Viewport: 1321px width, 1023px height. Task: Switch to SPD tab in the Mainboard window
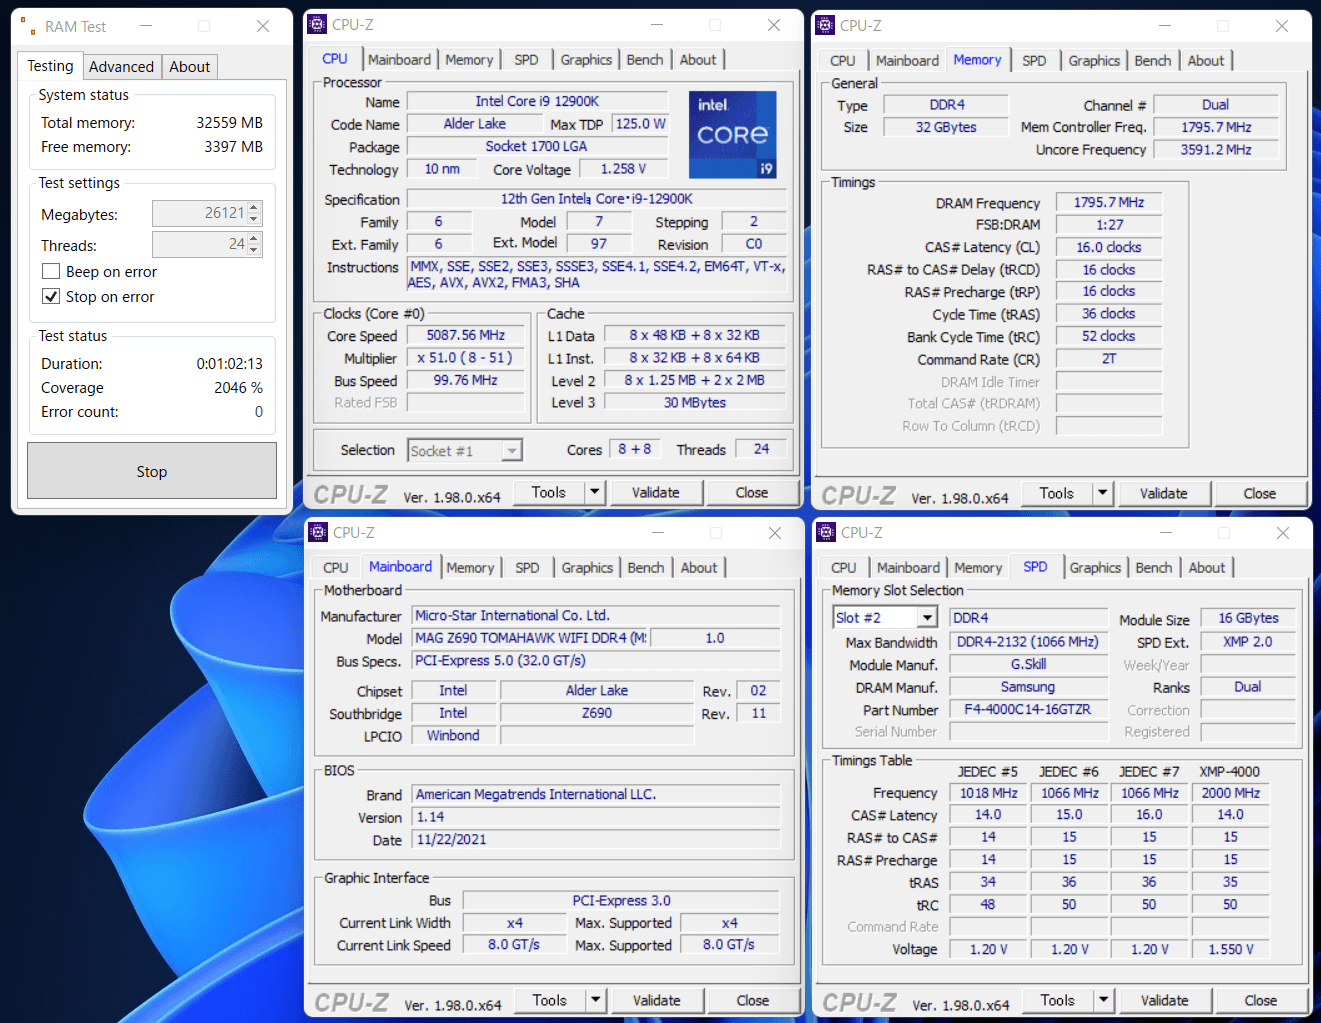pos(527,568)
